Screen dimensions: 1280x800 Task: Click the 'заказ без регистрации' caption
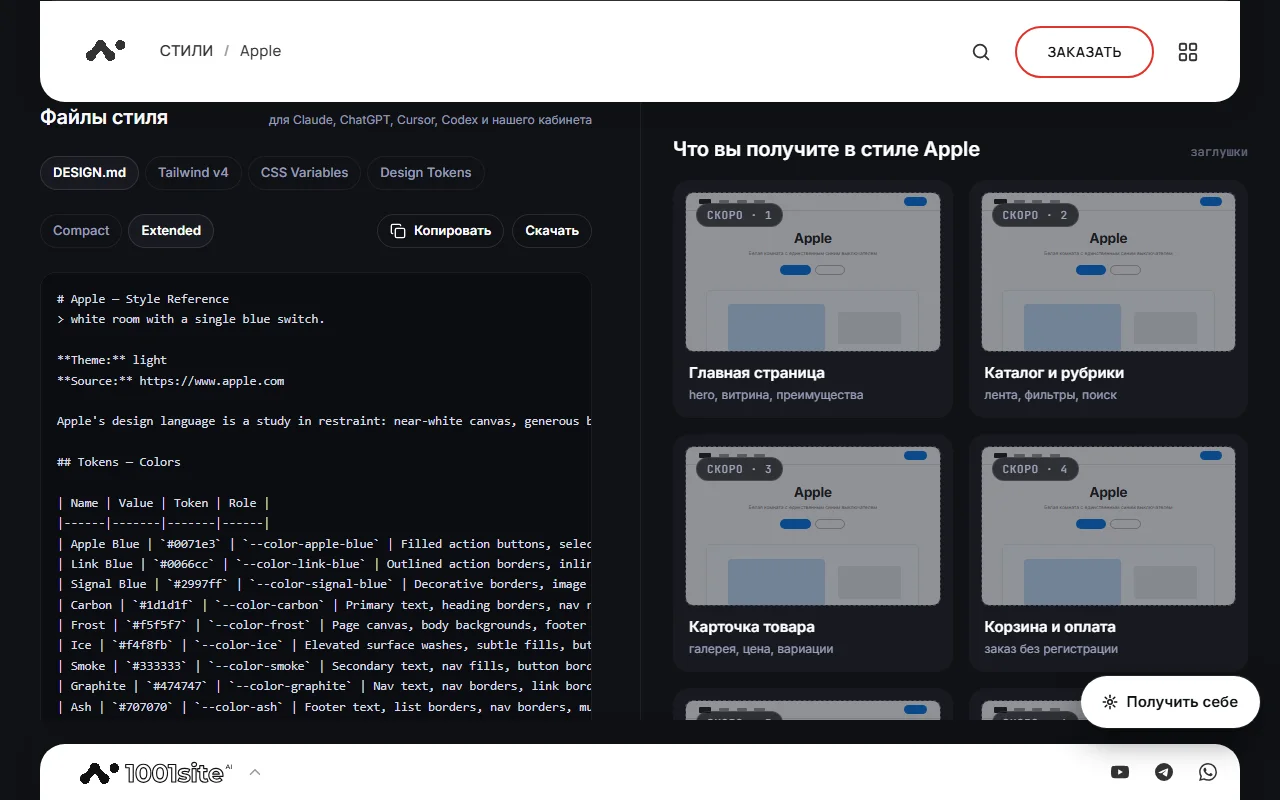pyautogui.click(x=1051, y=649)
